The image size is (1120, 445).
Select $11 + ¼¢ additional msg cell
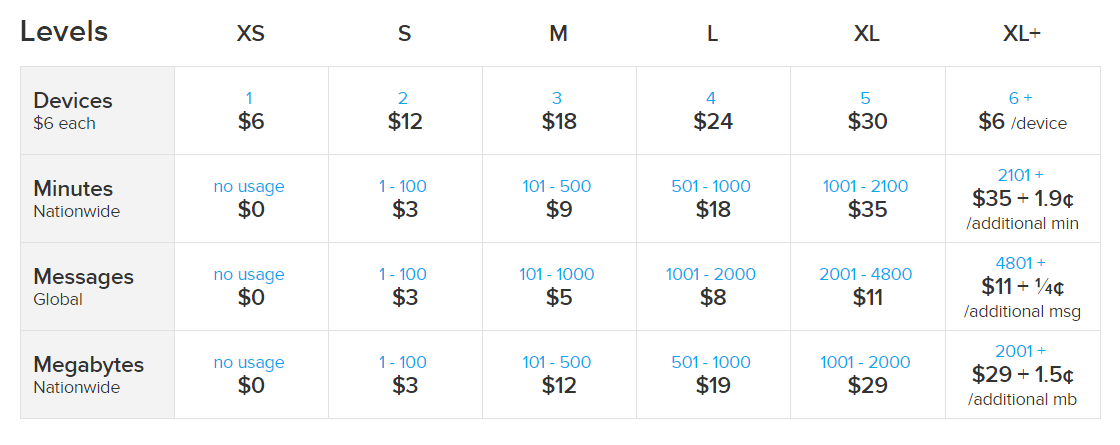click(x=1023, y=286)
